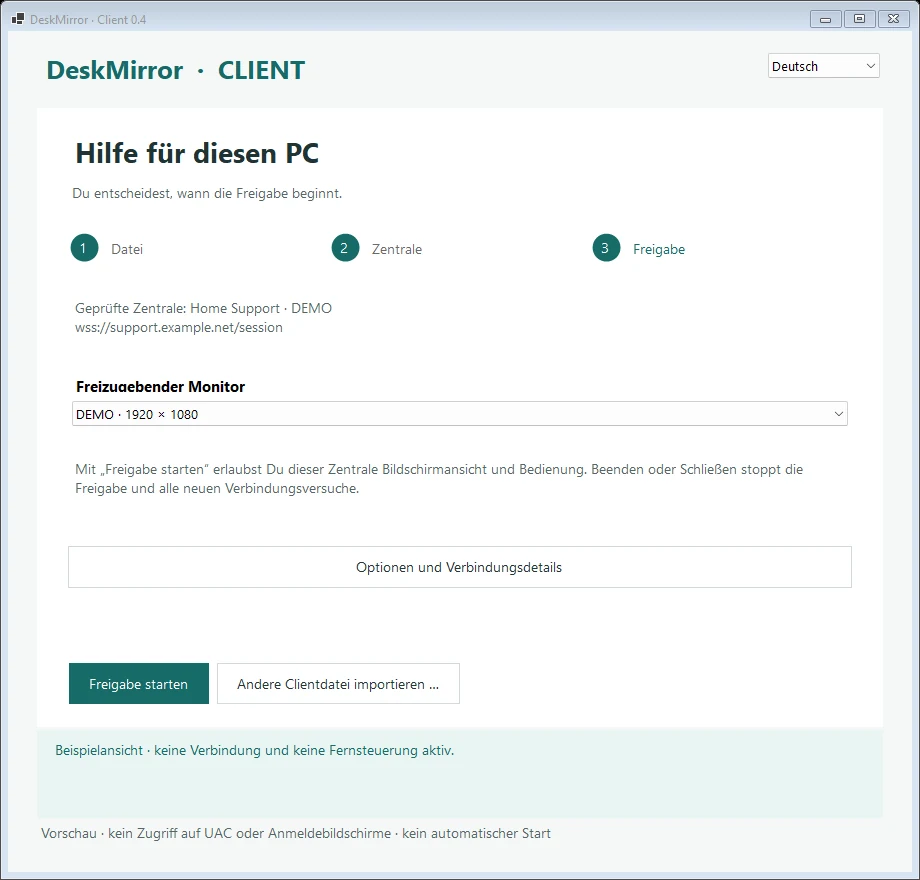
Task: Close the DeskMirror window
Action: pos(894,19)
